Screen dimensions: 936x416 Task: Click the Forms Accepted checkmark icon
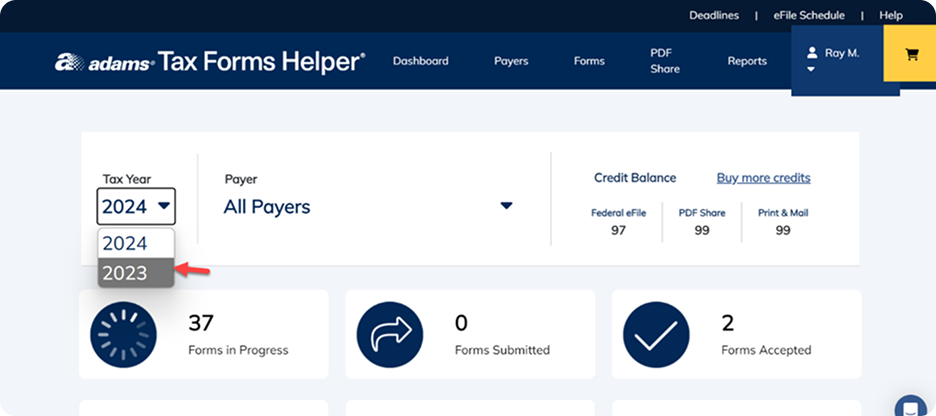[656, 334]
